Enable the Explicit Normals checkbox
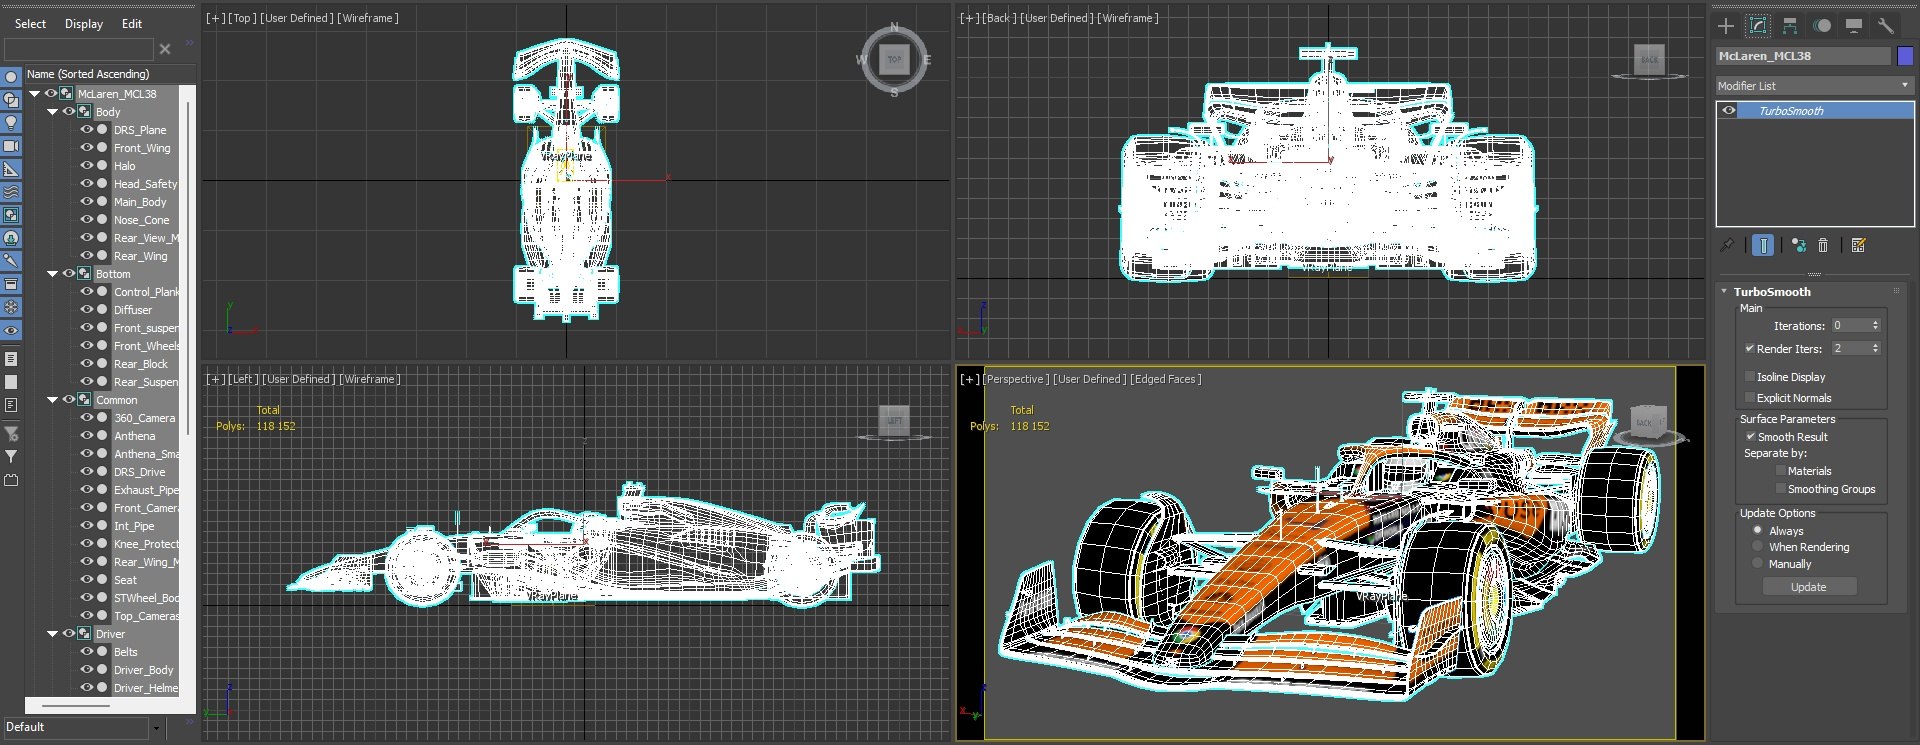The width and height of the screenshot is (1920, 745). [1750, 398]
